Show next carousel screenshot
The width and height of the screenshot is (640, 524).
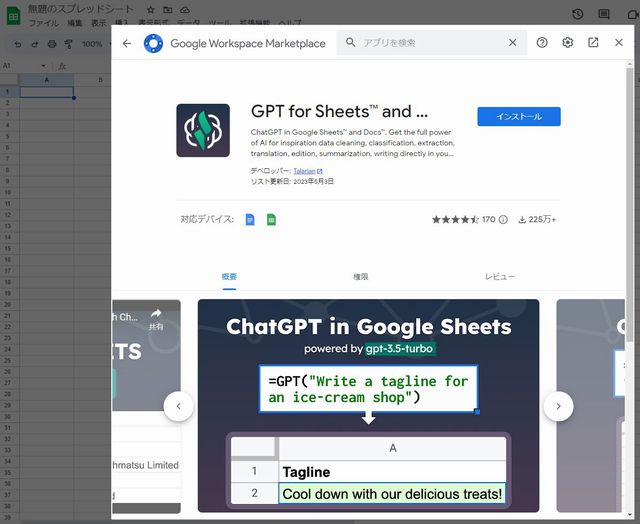click(558, 406)
